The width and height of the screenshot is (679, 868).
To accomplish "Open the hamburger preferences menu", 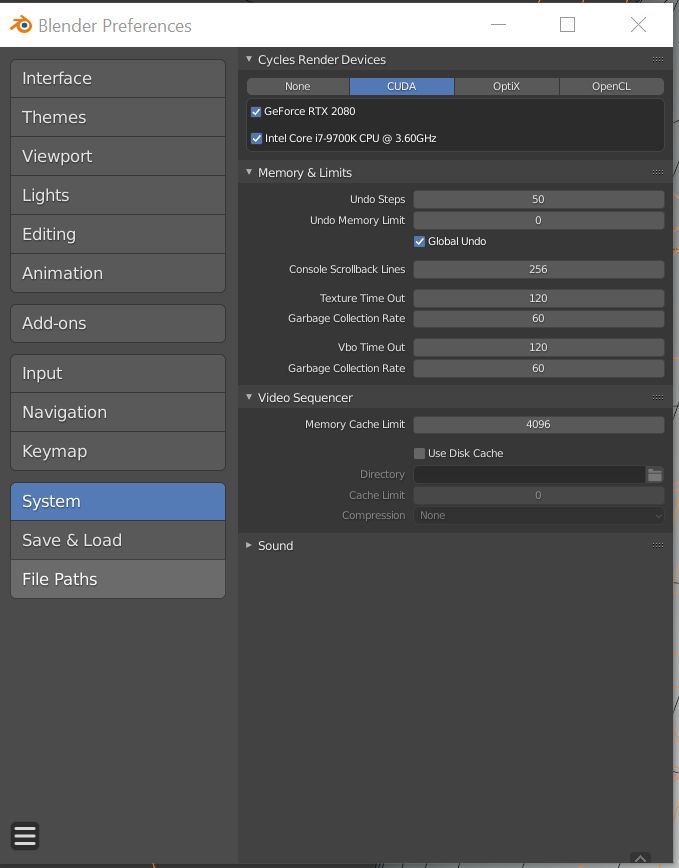I will click(25, 835).
